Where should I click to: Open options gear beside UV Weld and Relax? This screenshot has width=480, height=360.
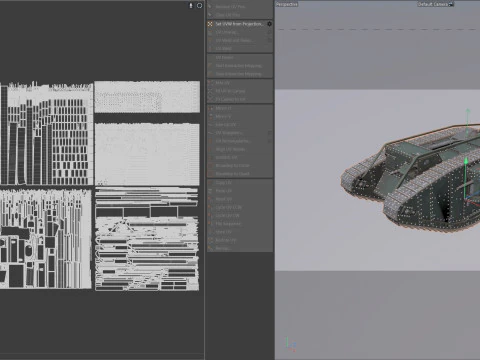269,40
